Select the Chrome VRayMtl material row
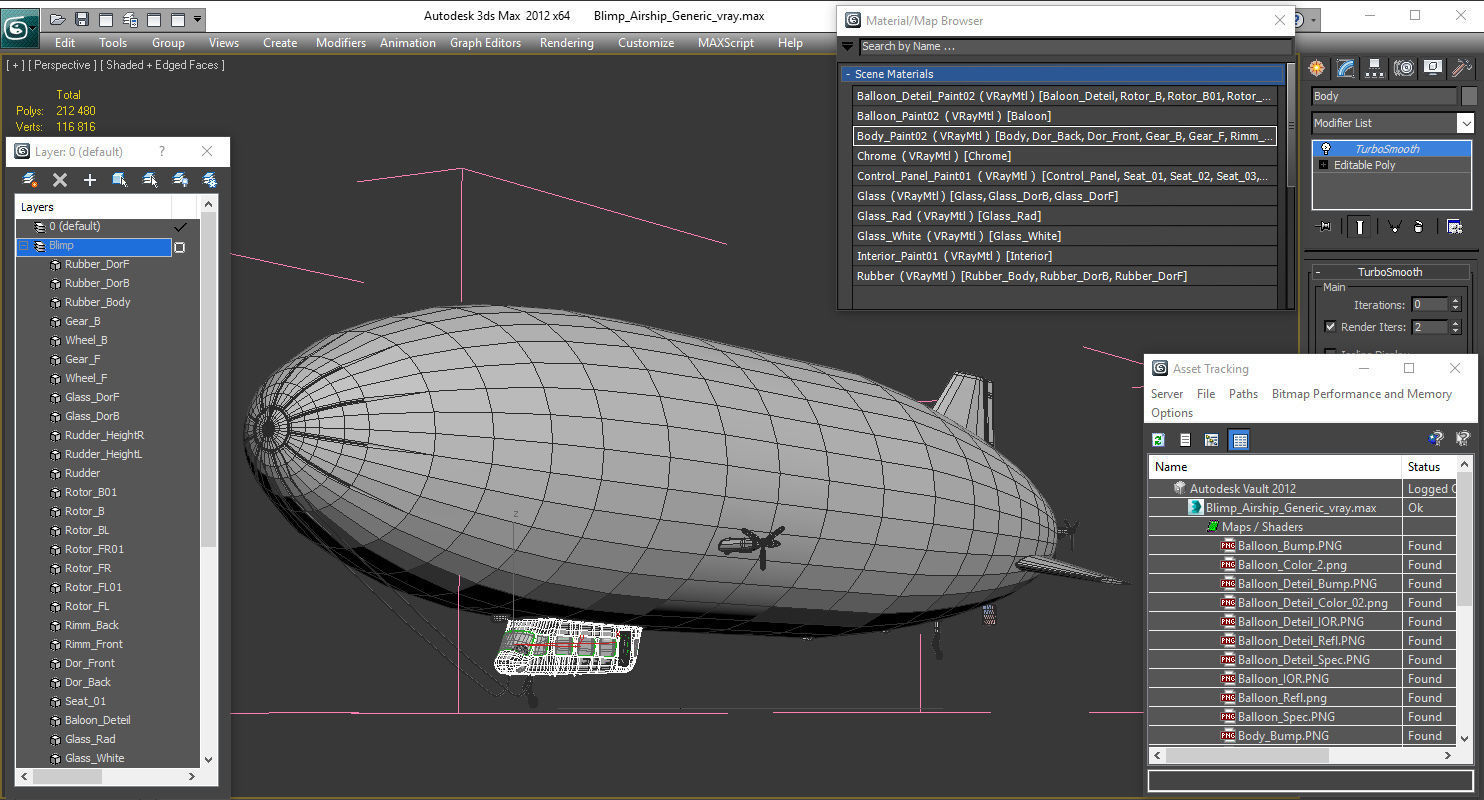 coord(1065,156)
